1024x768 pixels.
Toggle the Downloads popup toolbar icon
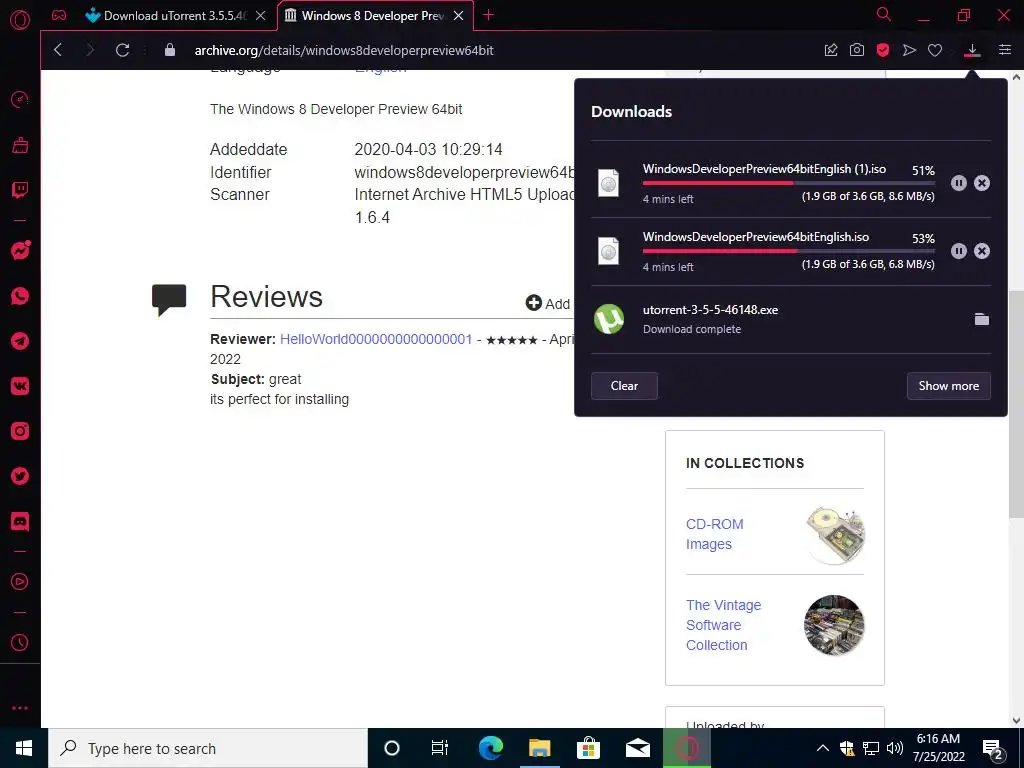click(x=972, y=50)
